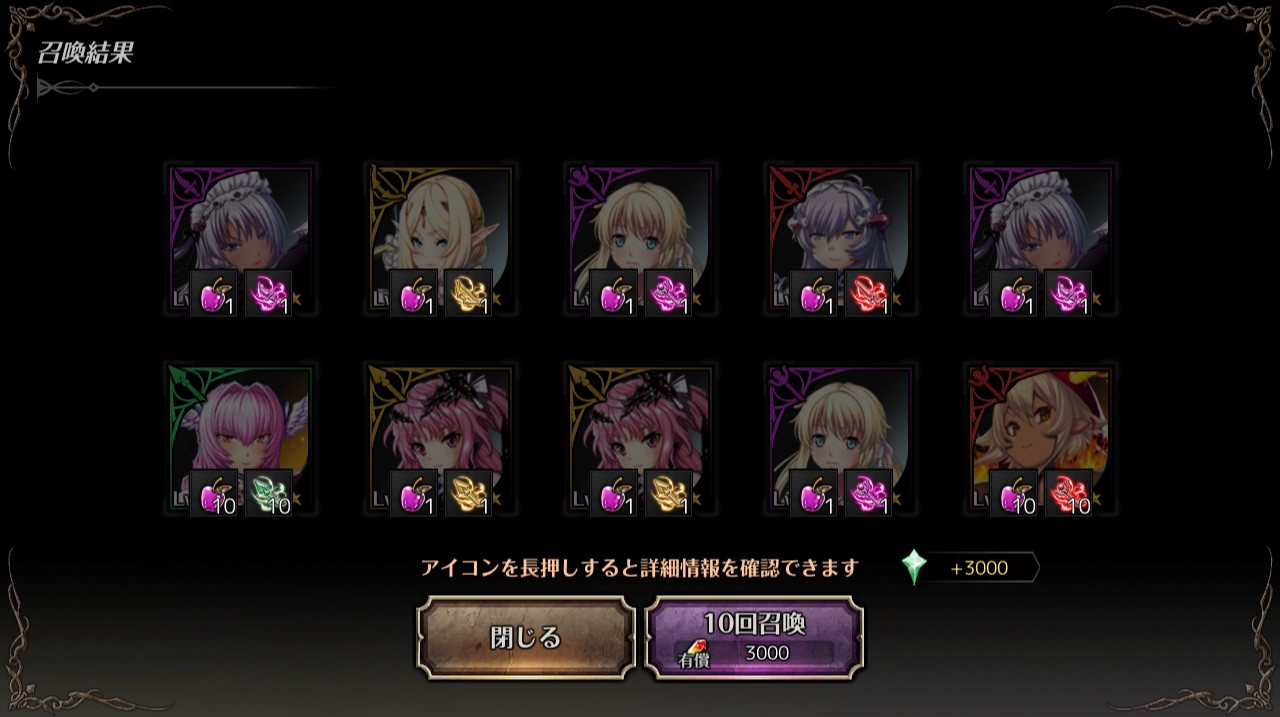Screen dimensions: 1280x717
Task: Click the first maid character thumbnail in top row
Action: point(241,239)
